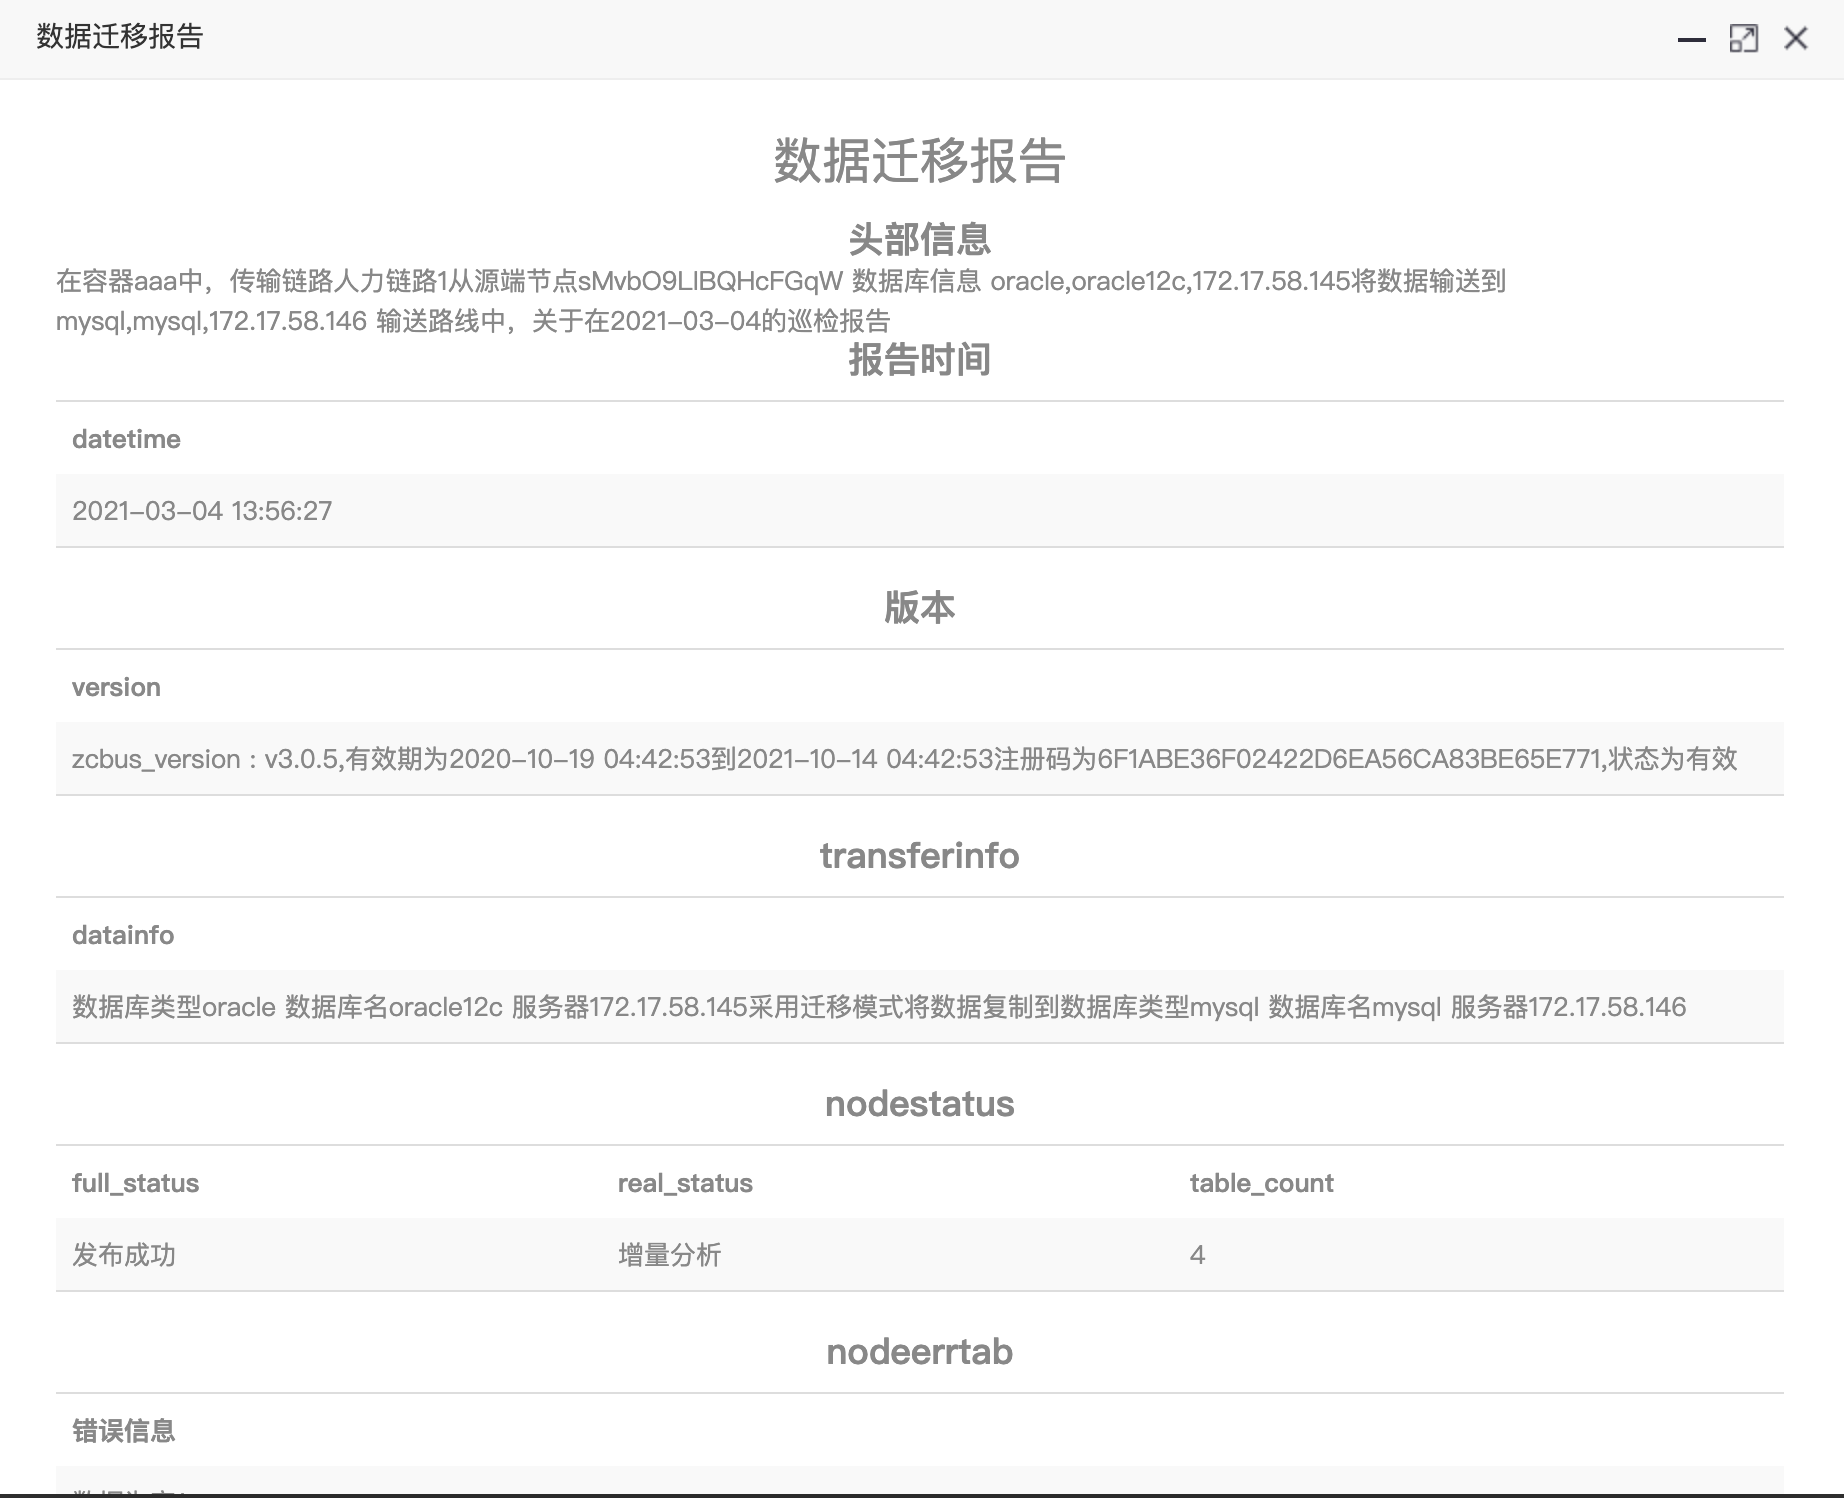Close the data migration report dialog
Viewport: 1844px width, 1498px height.
[x=1796, y=39]
